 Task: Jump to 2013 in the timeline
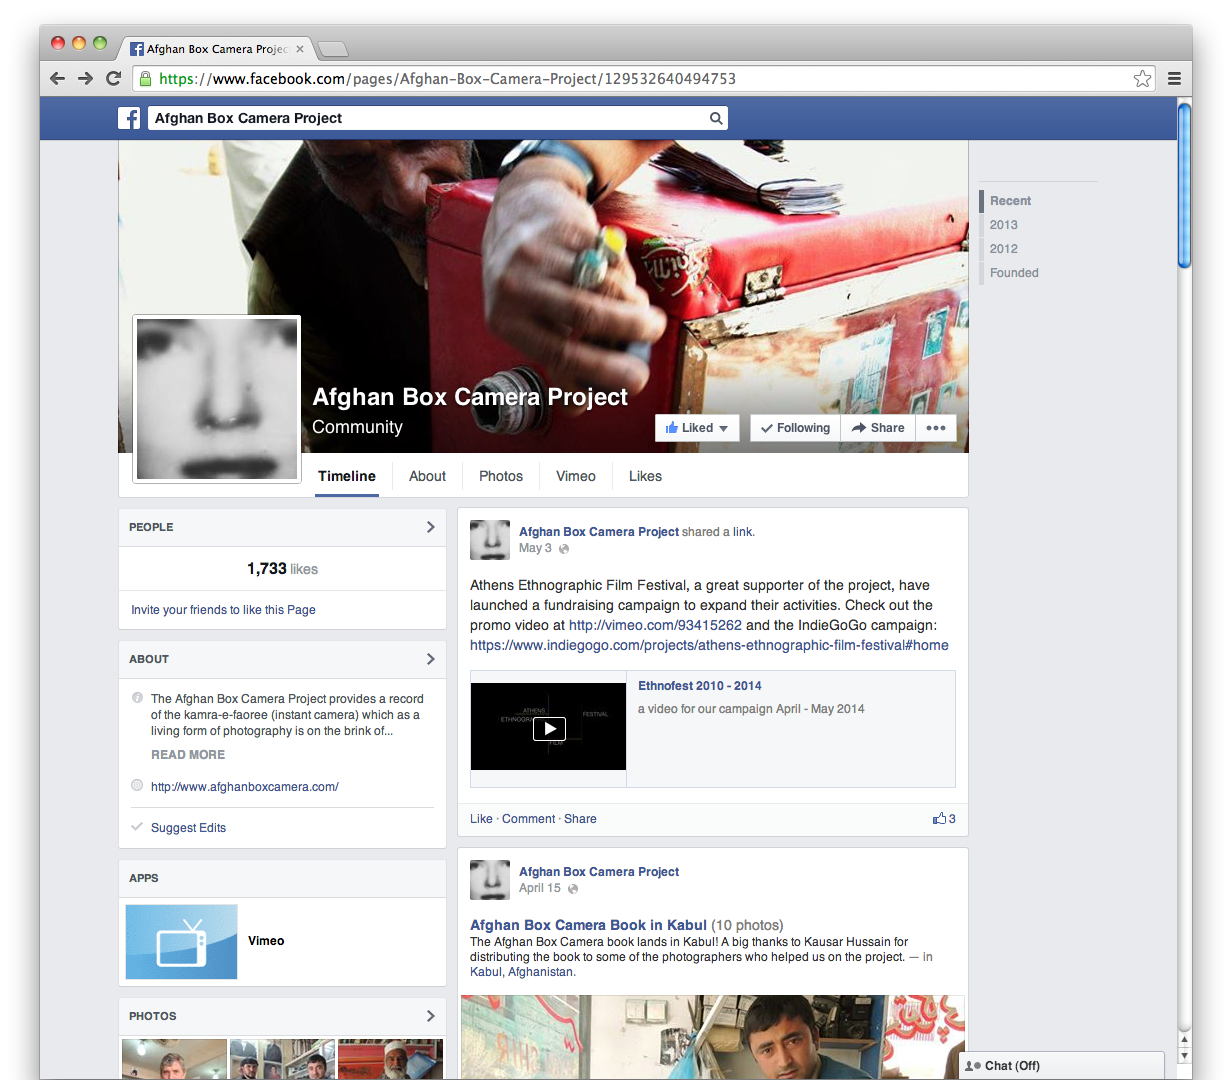(1003, 225)
